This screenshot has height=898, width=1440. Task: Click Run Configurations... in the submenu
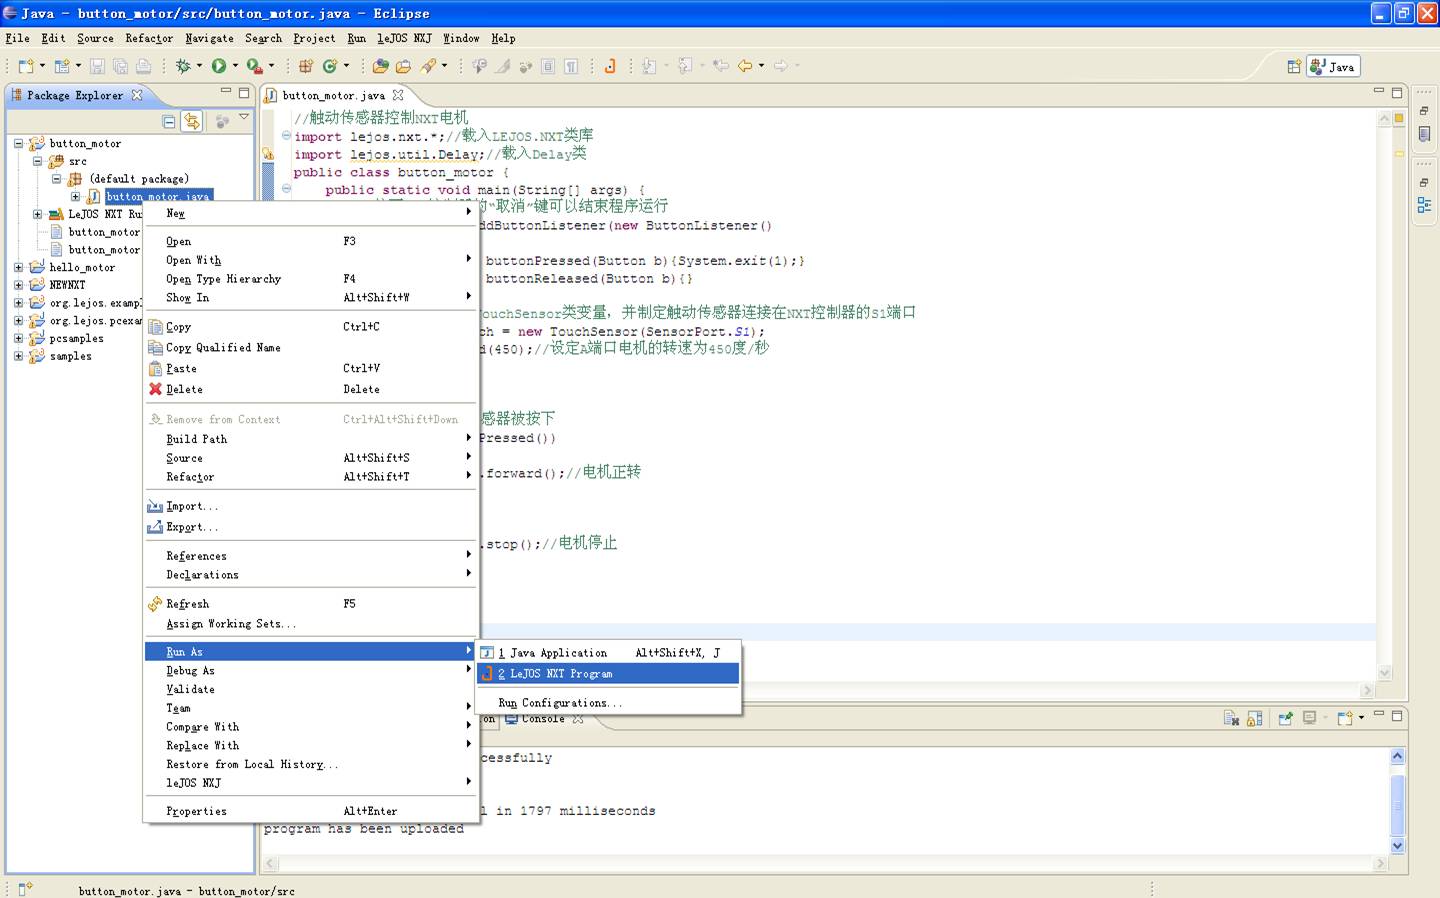pyautogui.click(x=560, y=703)
